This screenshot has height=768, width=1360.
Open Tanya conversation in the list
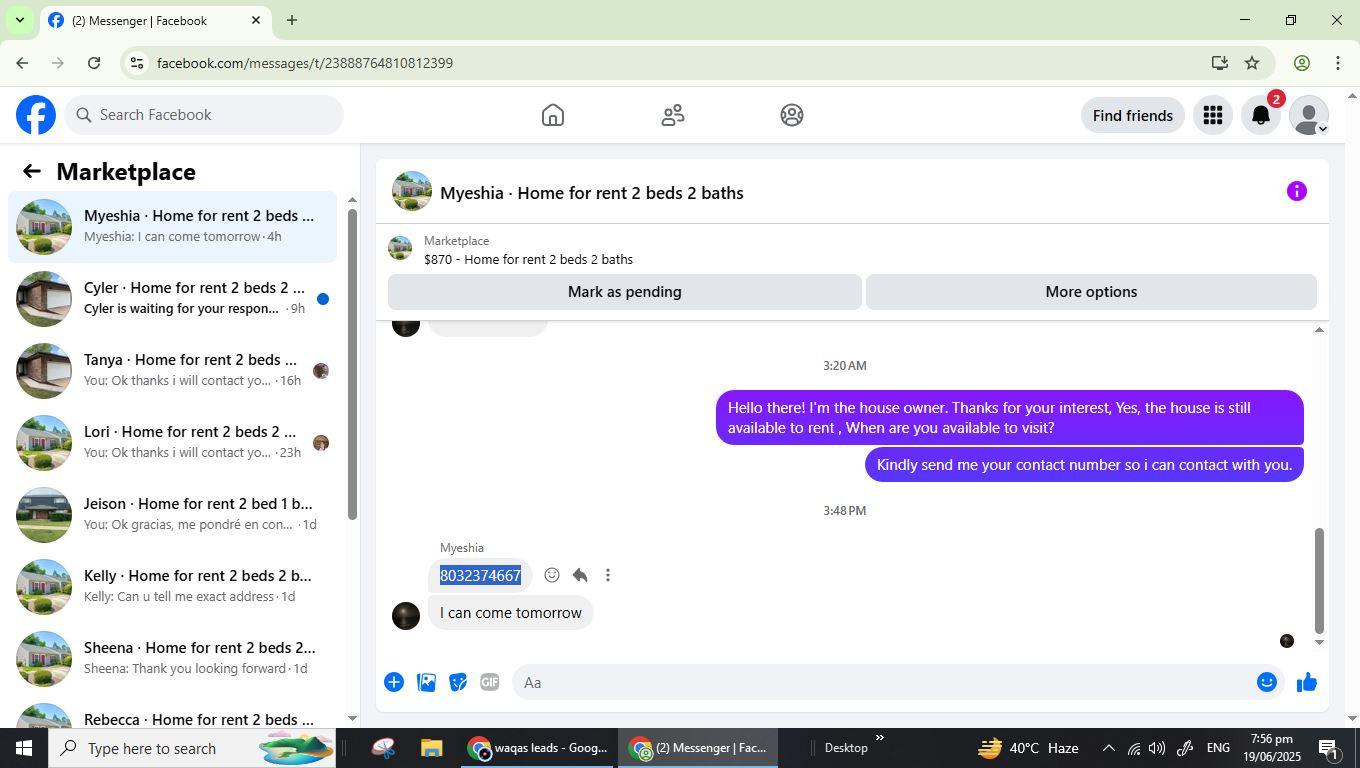[172, 371]
